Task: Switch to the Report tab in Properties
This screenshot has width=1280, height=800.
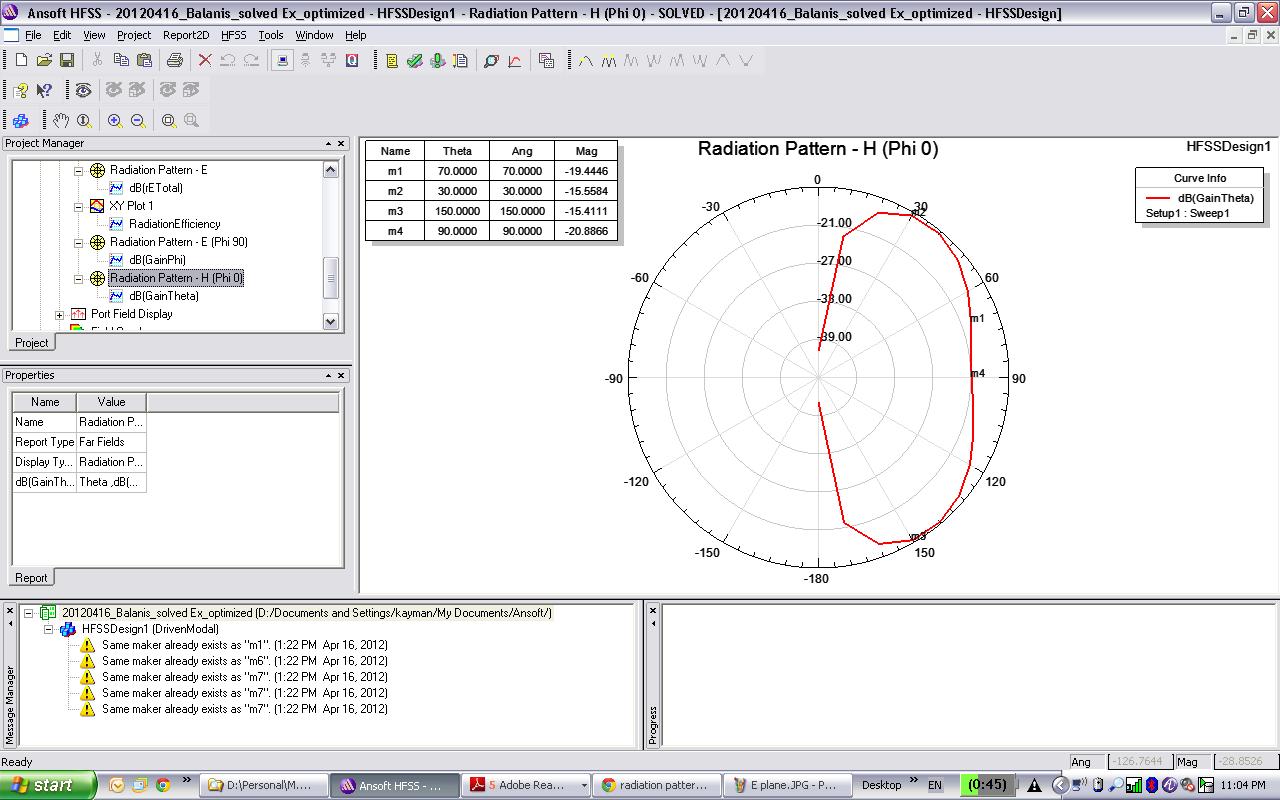Action: (x=31, y=578)
